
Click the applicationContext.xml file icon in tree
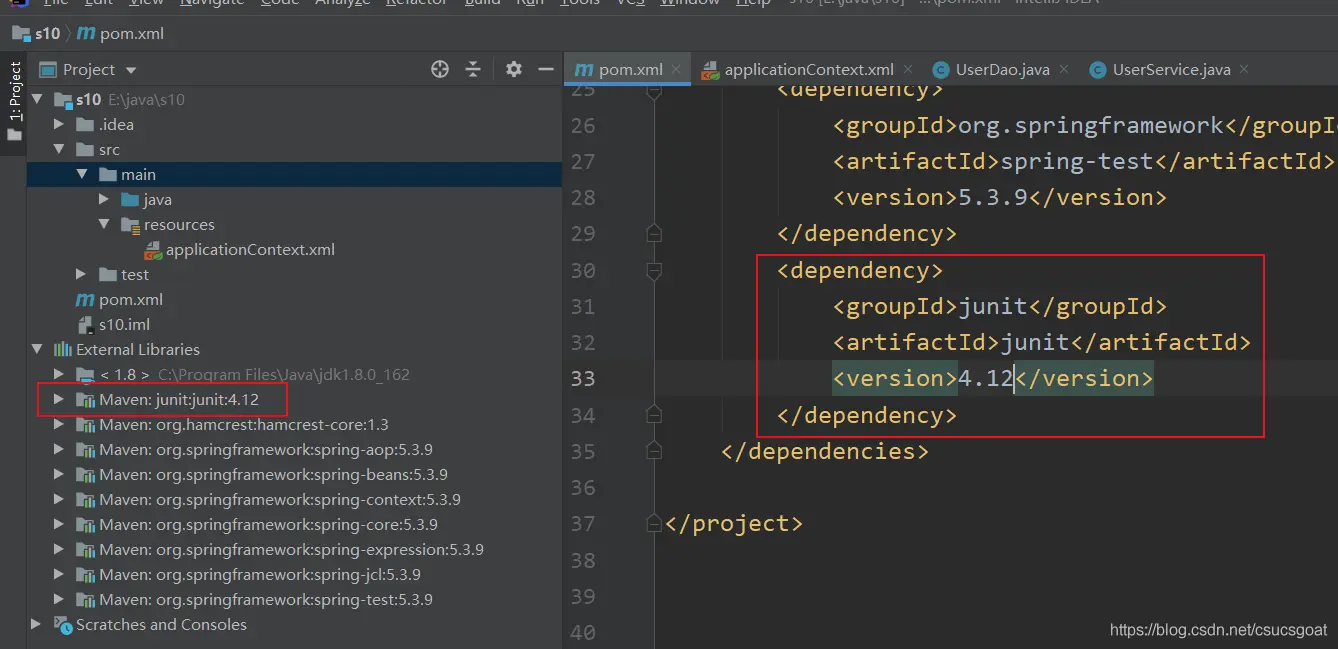tap(153, 250)
